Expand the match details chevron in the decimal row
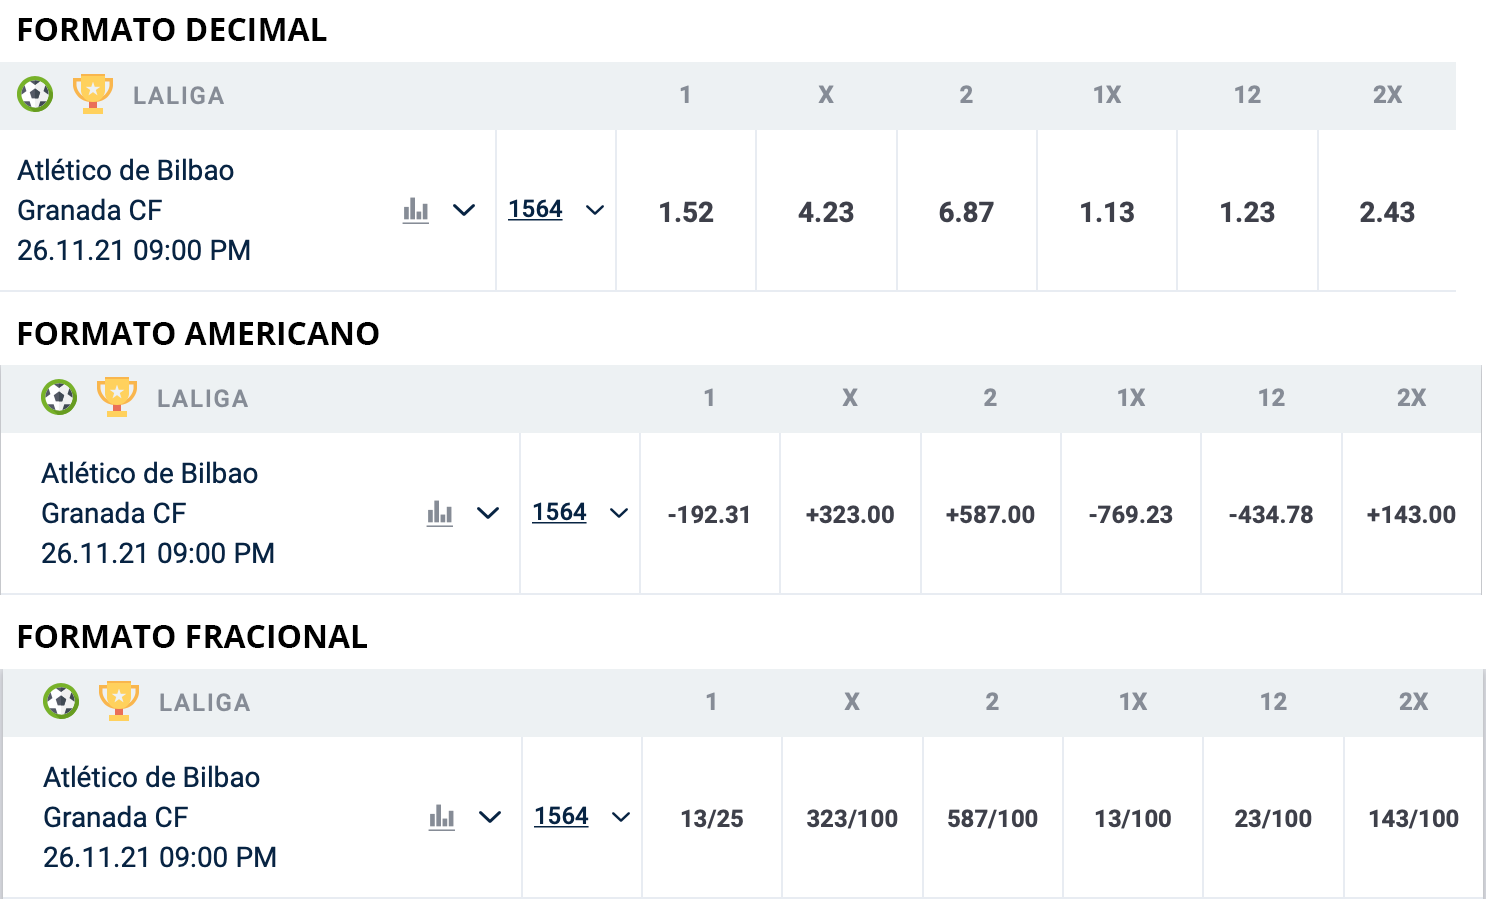This screenshot has width=1486, height=899. coord(464,210)
